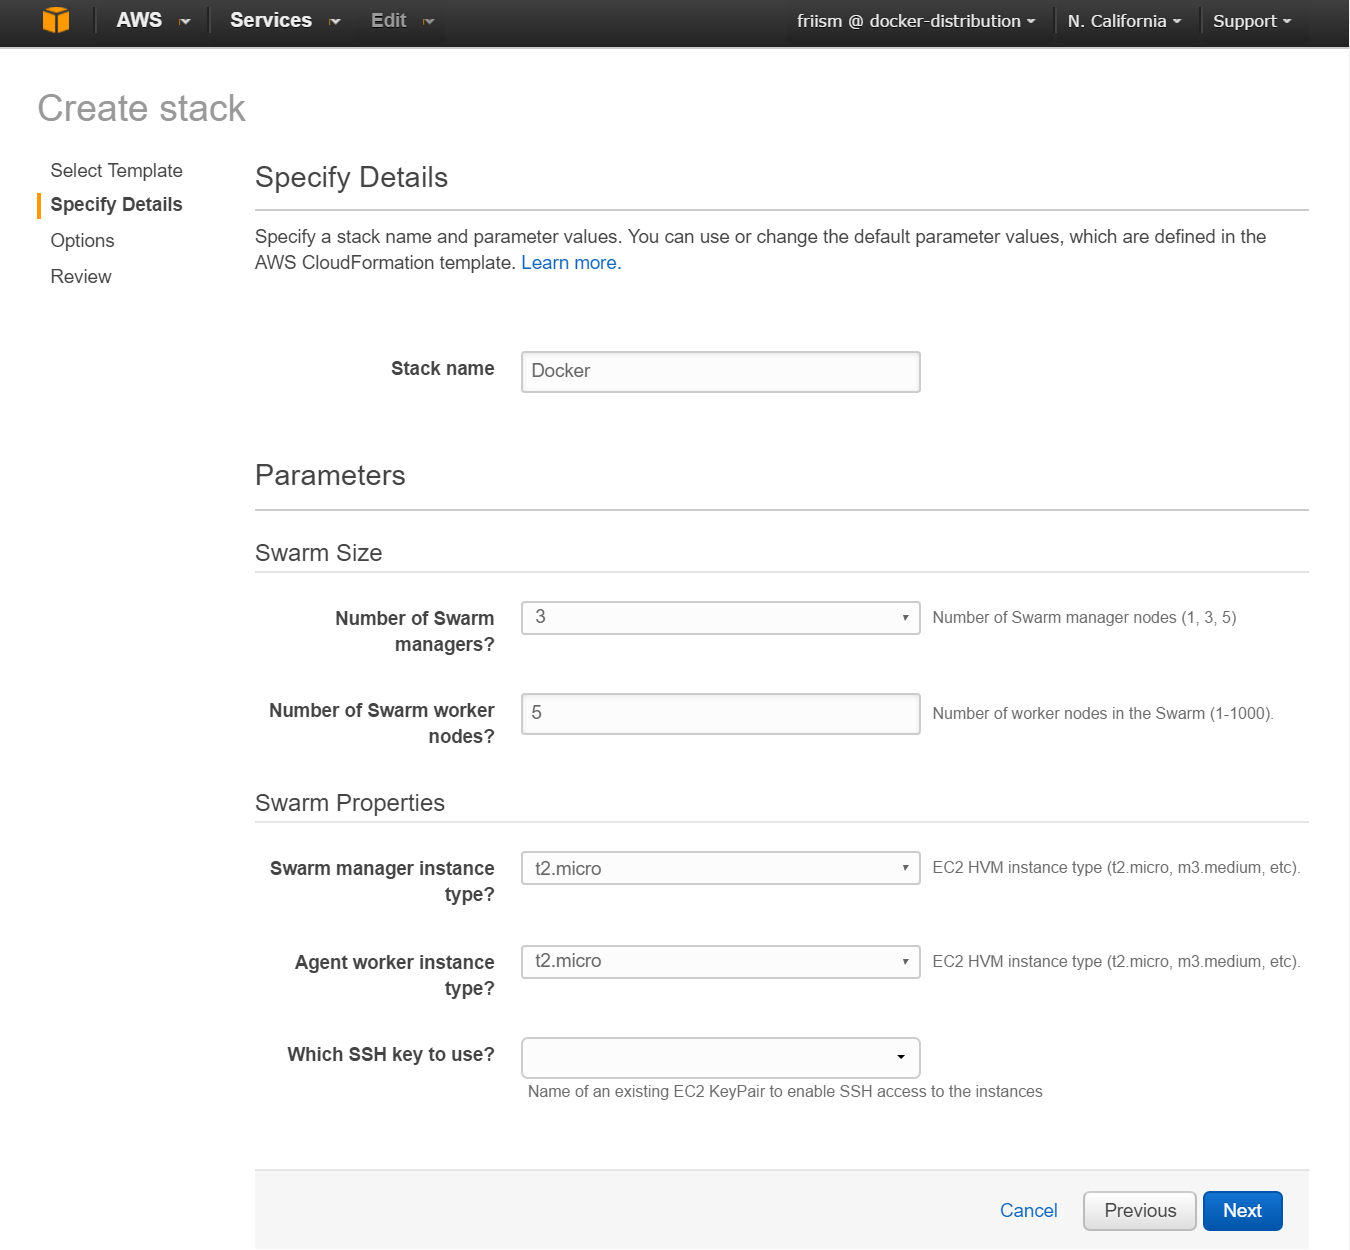Click the Previous button
Viewport: 1350px width, 1250px height.
(1140, 1211)
